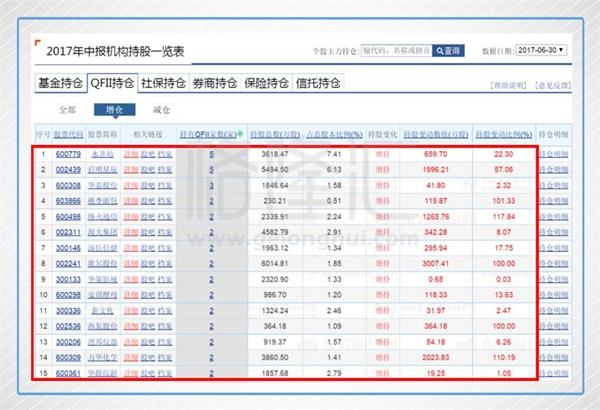Open stock name link in row 002439

[103, 170]
